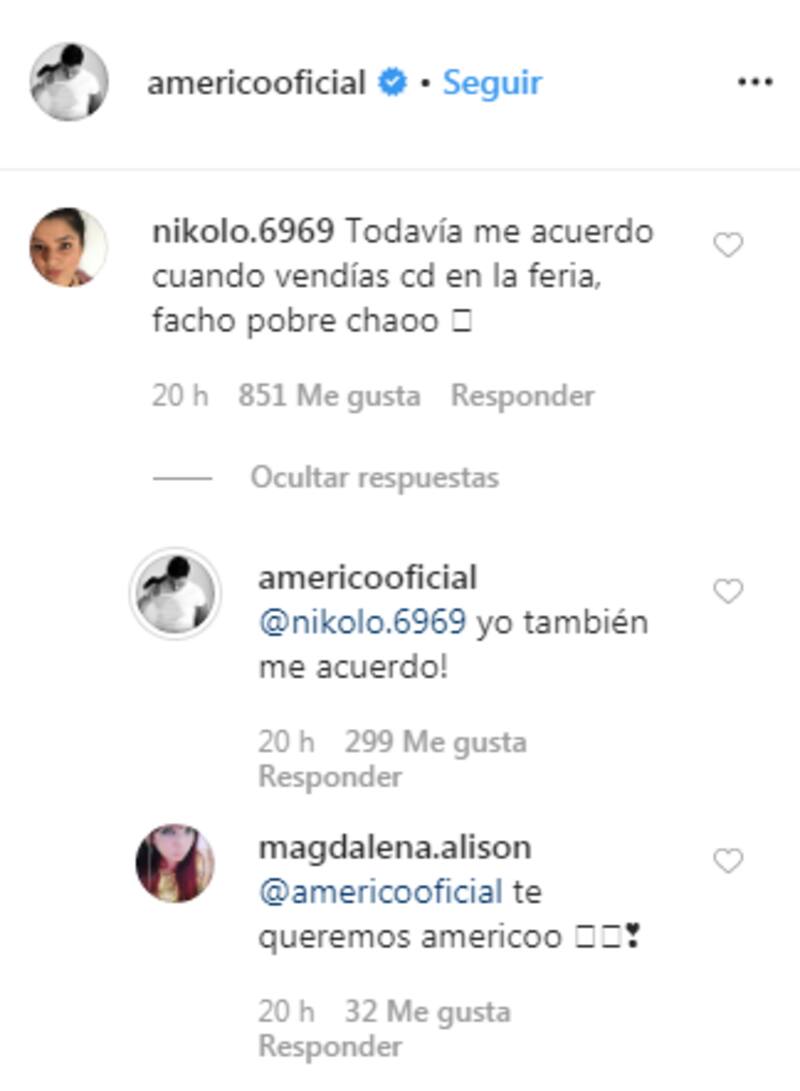
Task: Open magdalena.alison's profile avatar
Action: point(175,863)
